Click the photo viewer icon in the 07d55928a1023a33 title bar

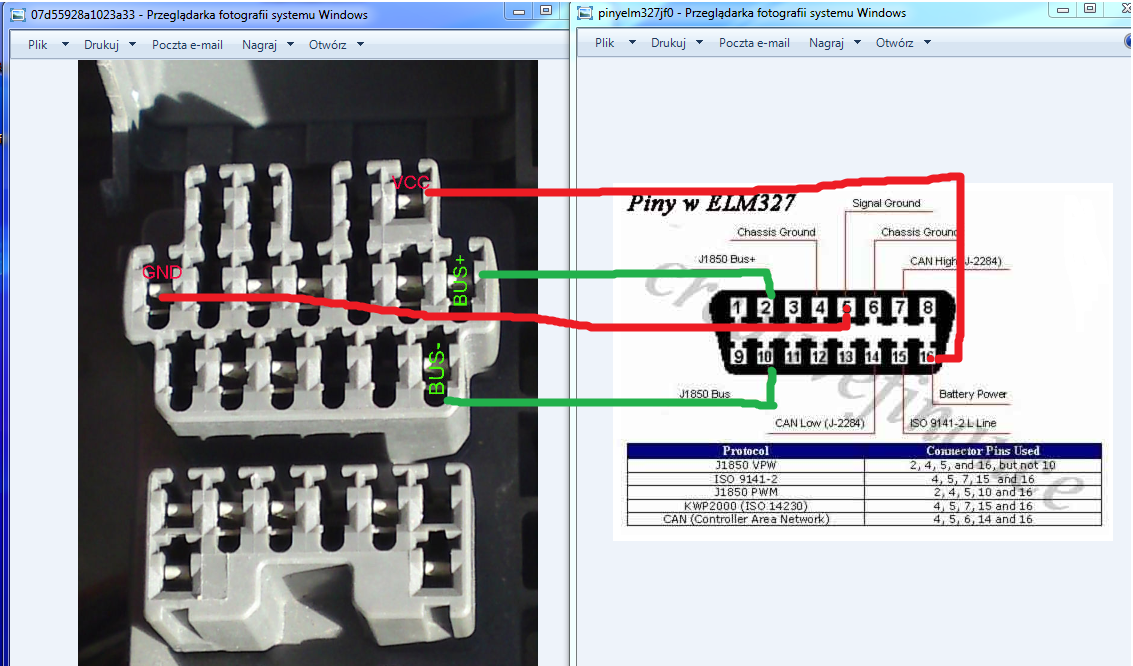pyautogui.click(x=17, y=15)
